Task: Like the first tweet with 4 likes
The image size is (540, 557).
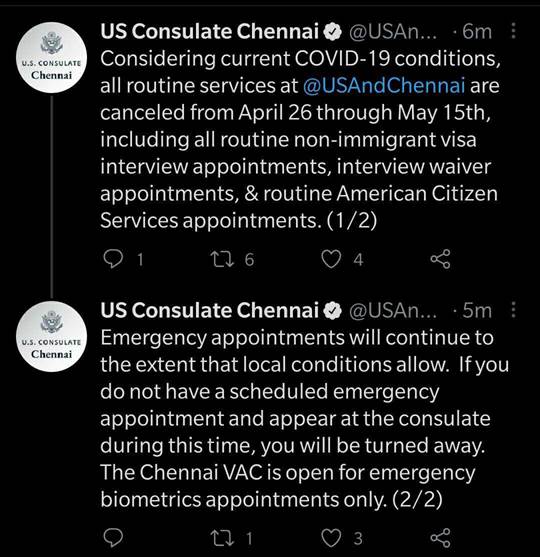Action: (331, 259)
